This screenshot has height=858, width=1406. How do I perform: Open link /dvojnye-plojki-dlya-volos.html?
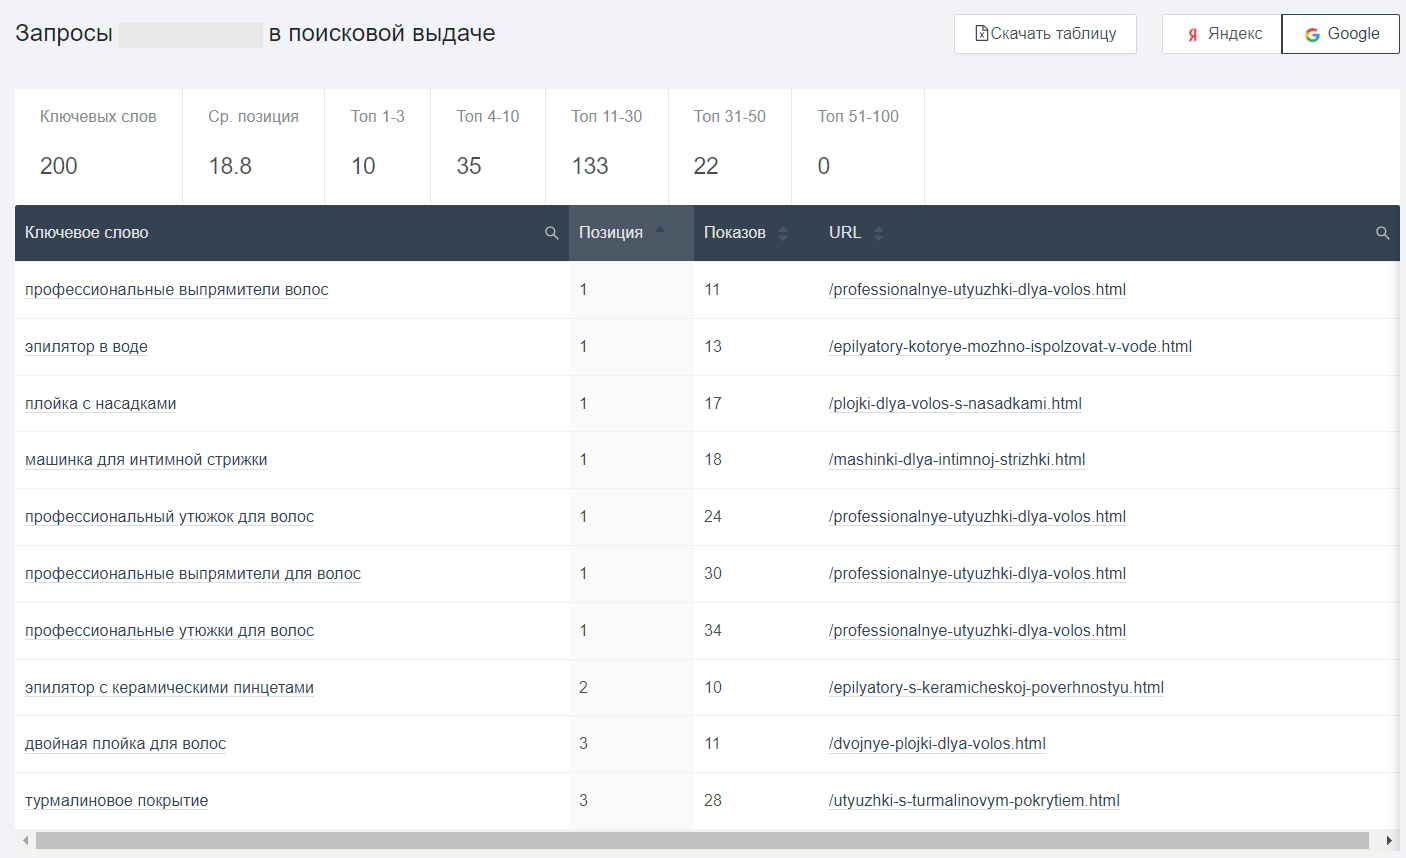tap(937, 744)
